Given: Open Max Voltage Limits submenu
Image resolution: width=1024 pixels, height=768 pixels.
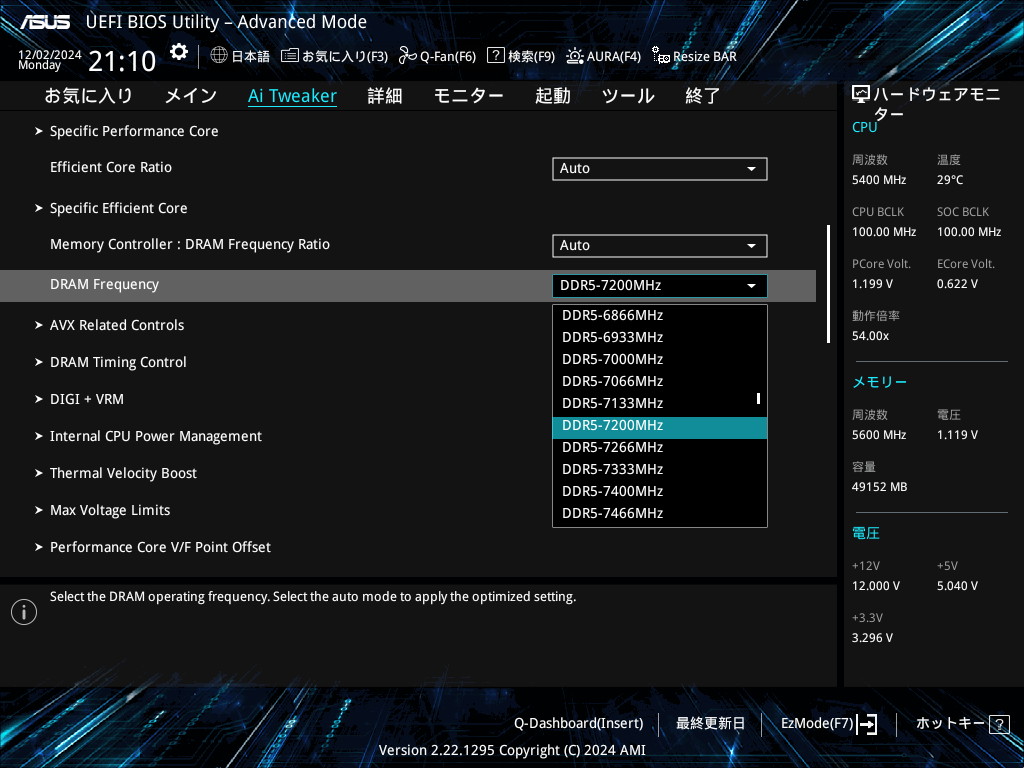Looking at the screenshot, I should tap(110, 510).
